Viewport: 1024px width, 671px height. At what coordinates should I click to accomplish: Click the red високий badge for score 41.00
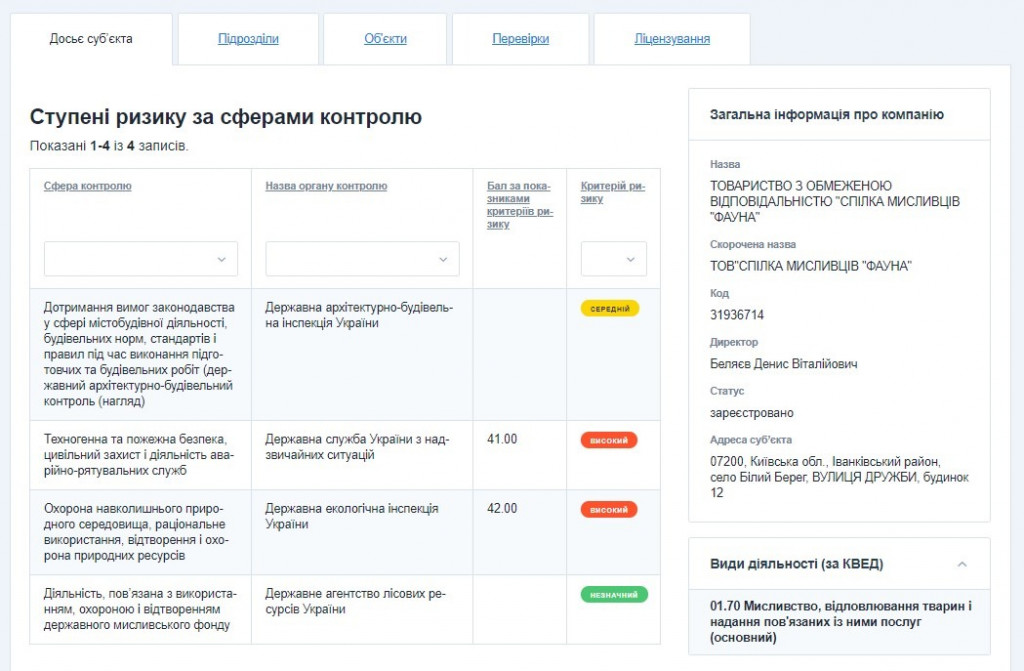(x=608, y=440)
